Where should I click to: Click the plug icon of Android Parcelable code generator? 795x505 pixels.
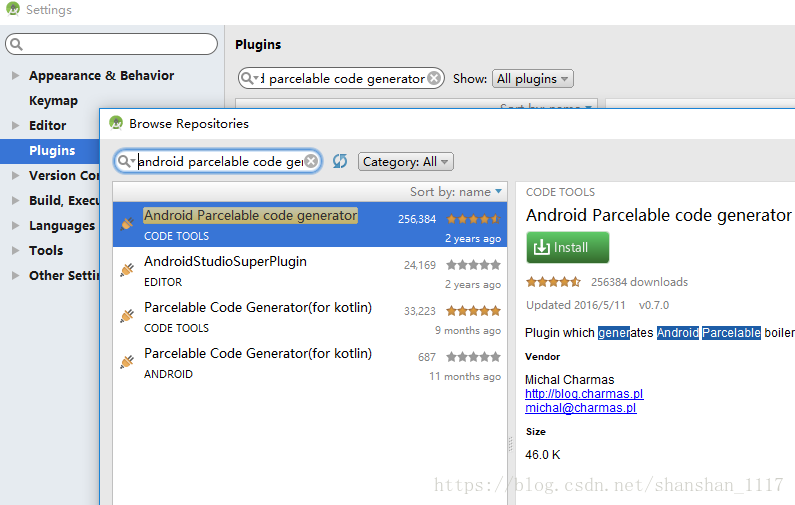(x=127, y=224)
